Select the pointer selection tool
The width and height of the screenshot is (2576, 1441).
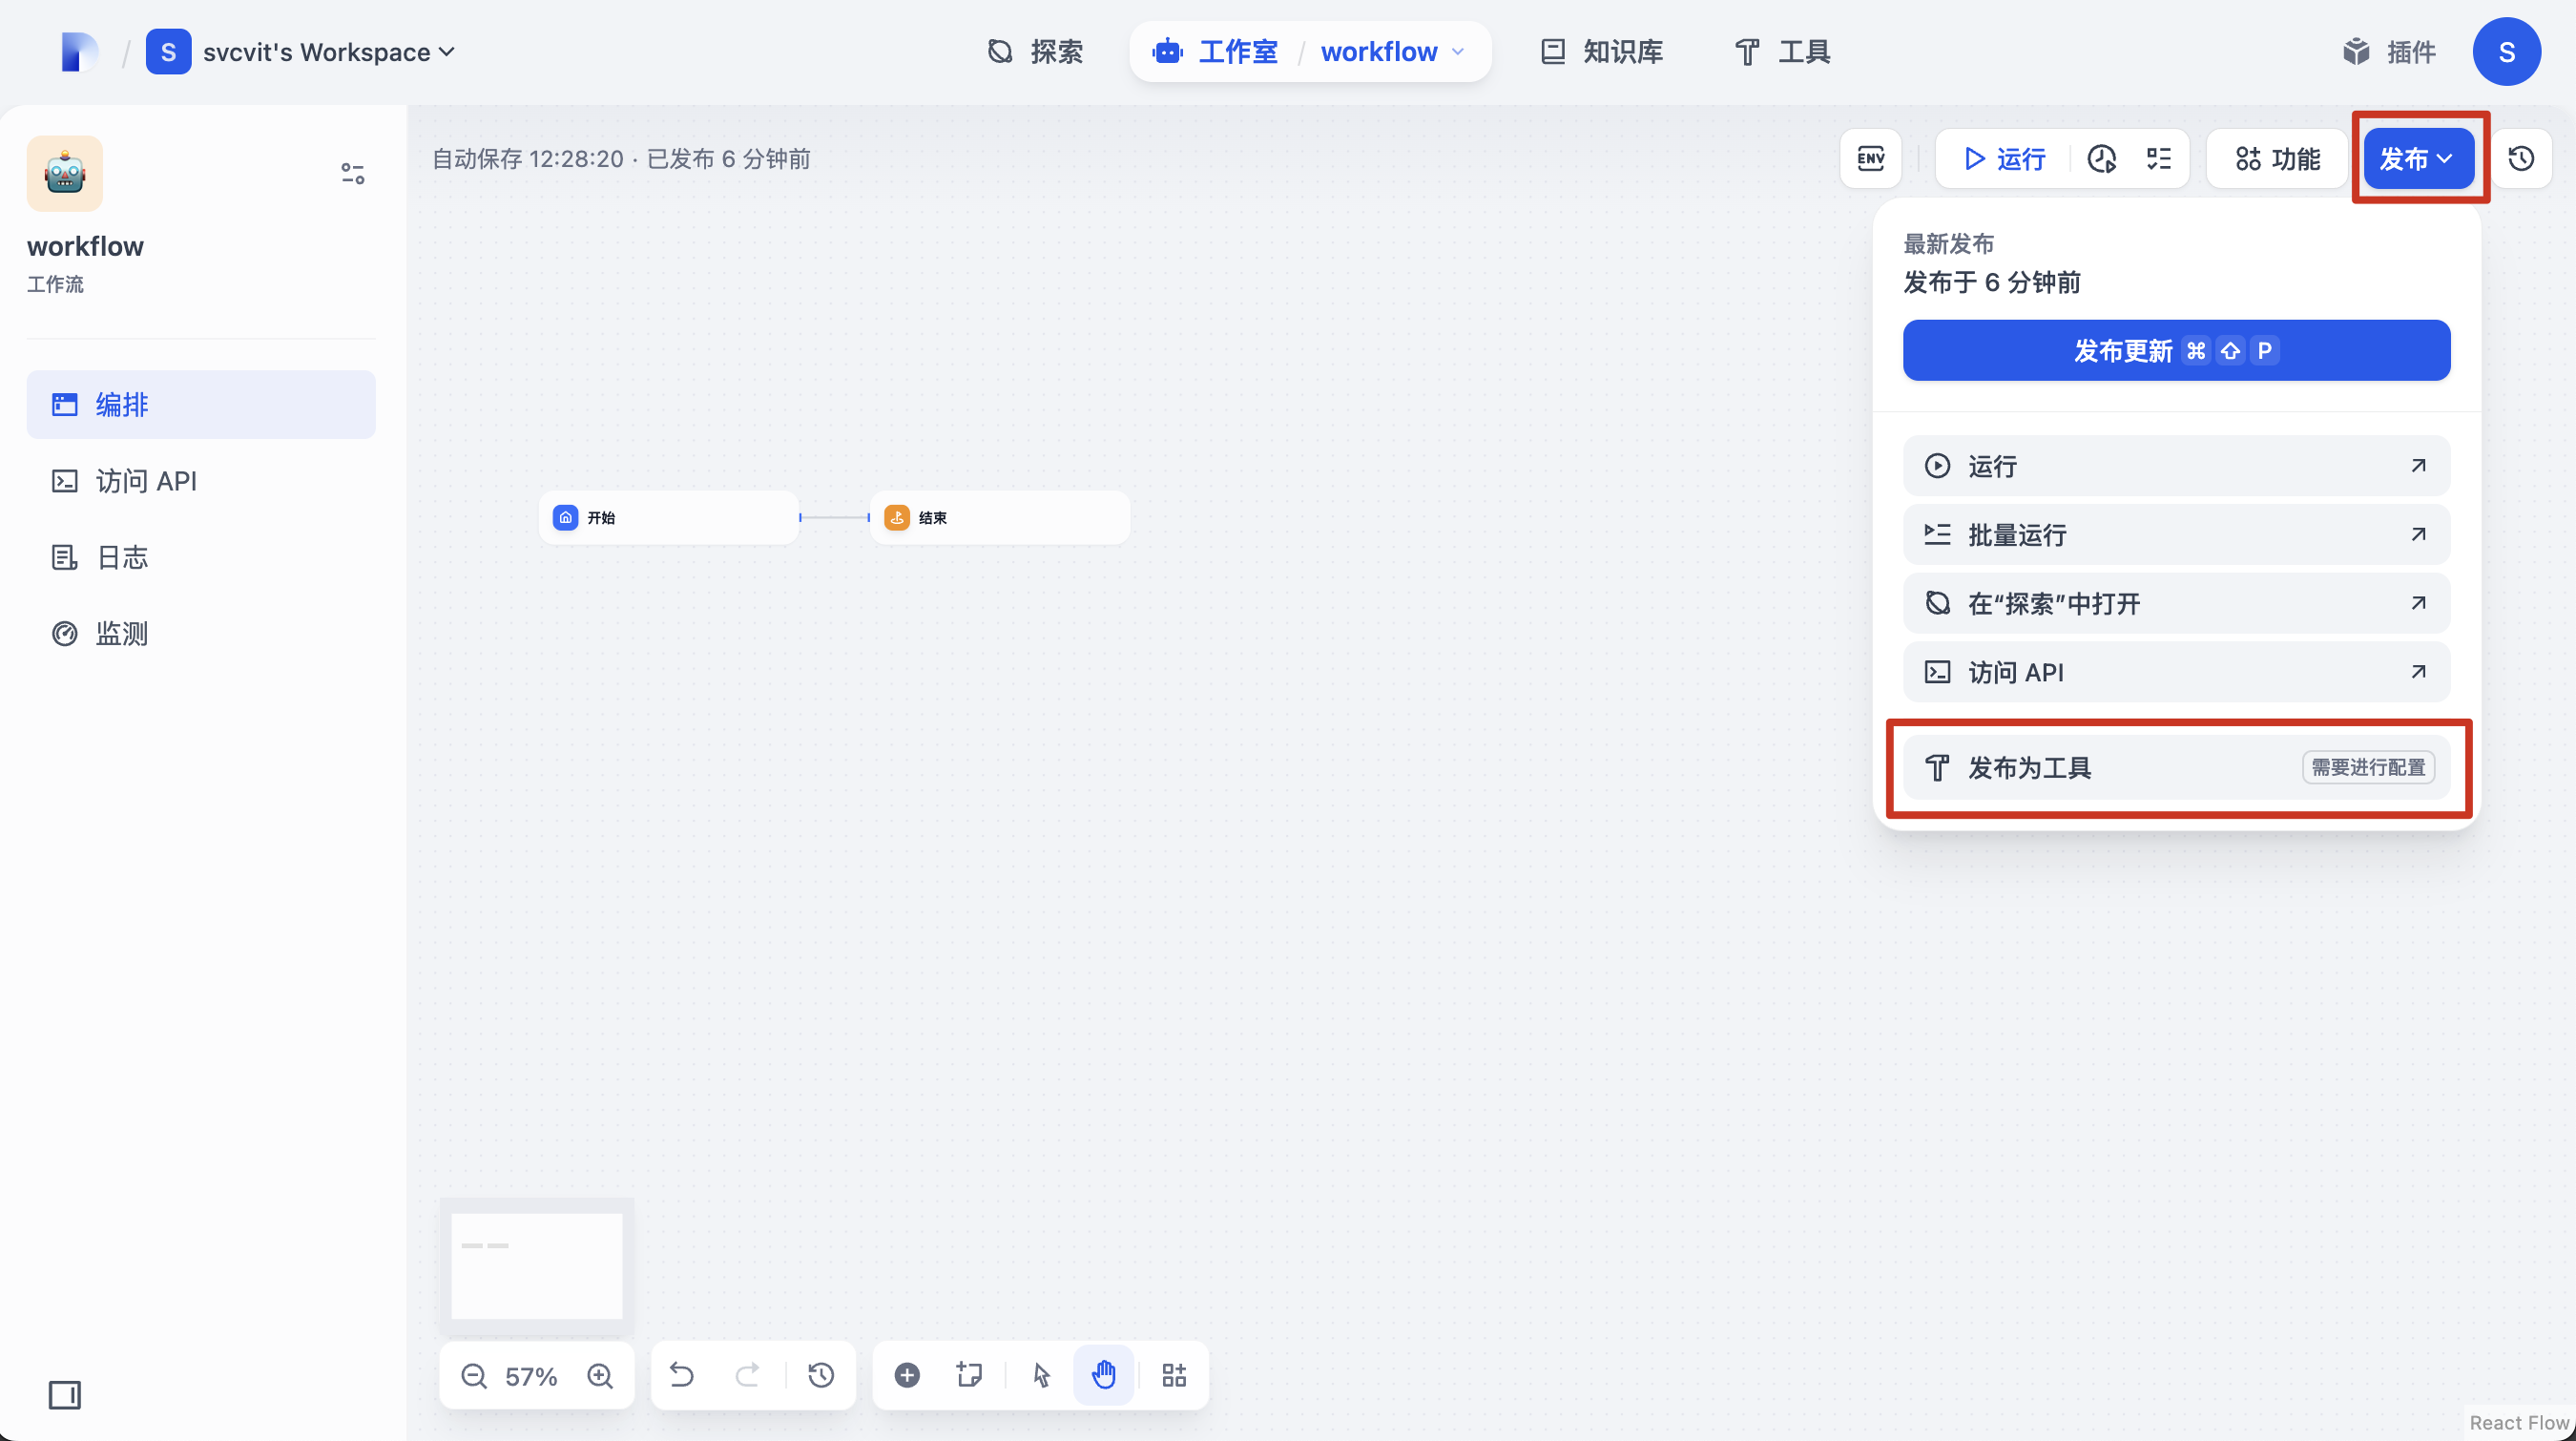[1040, 1375]
